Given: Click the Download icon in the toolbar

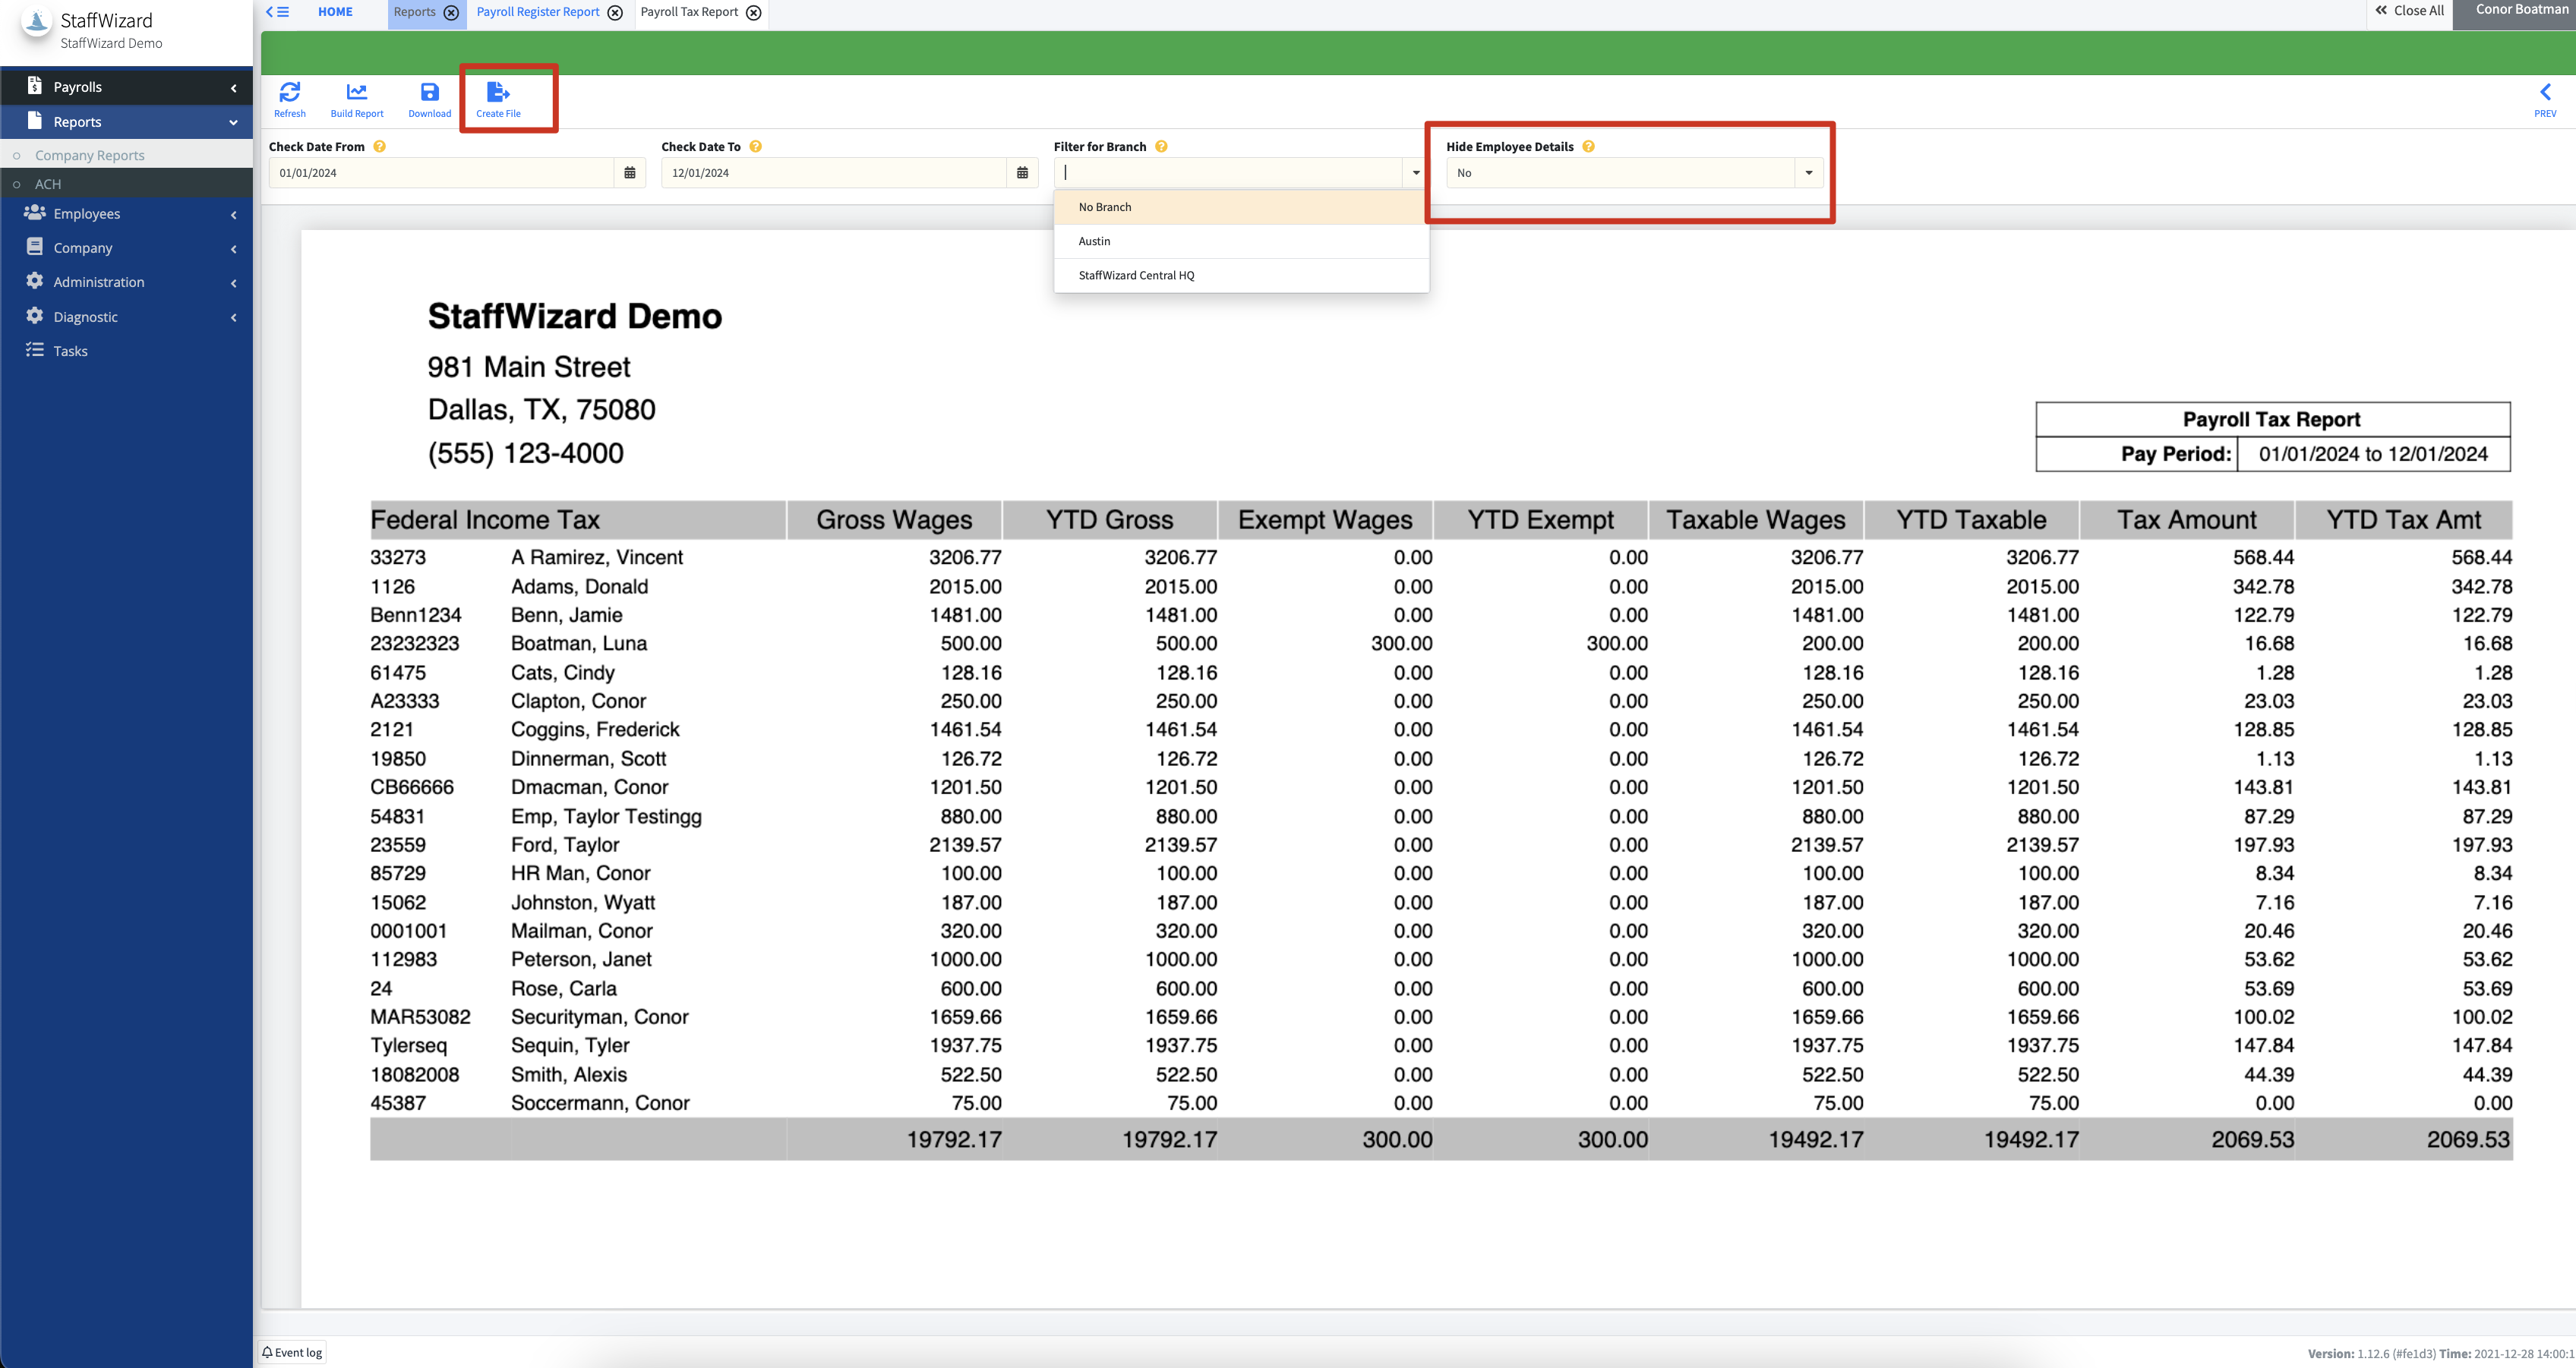Looking at the screenshot, I should (x=429, y=98).
